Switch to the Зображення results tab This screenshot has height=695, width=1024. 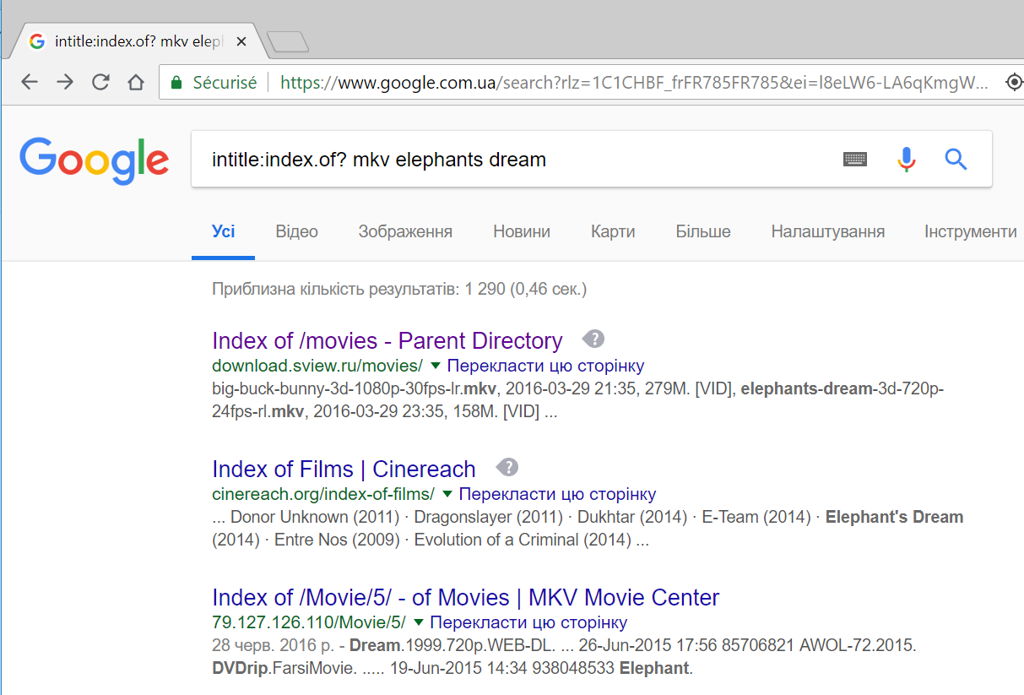click(405, 231)
